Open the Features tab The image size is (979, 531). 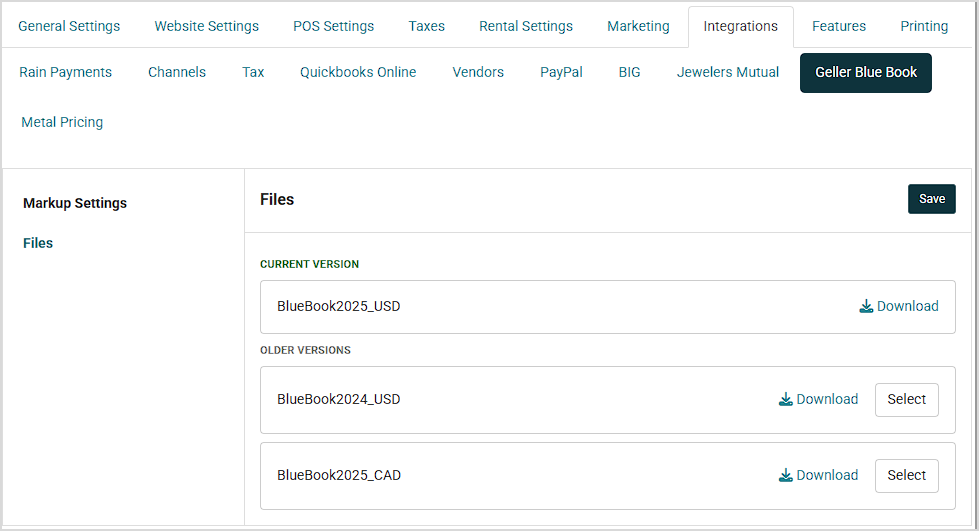(x=839, y=26)
